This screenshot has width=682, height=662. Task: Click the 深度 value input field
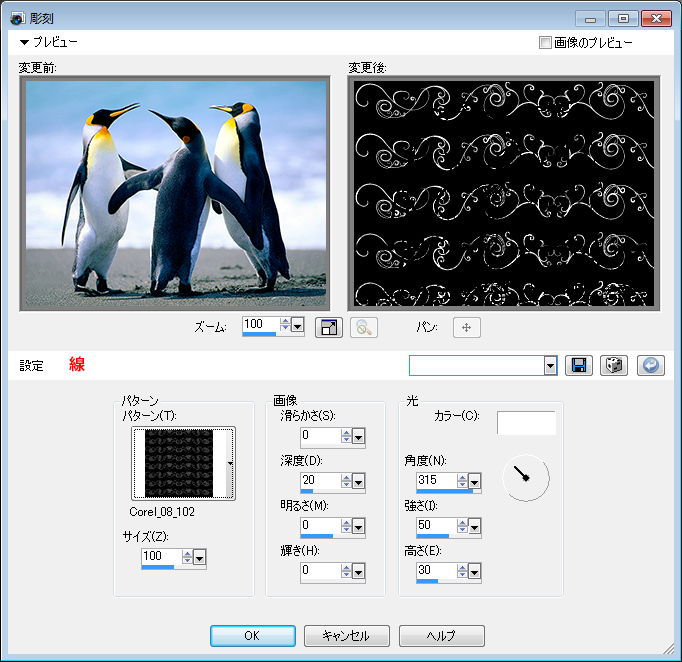321,479
